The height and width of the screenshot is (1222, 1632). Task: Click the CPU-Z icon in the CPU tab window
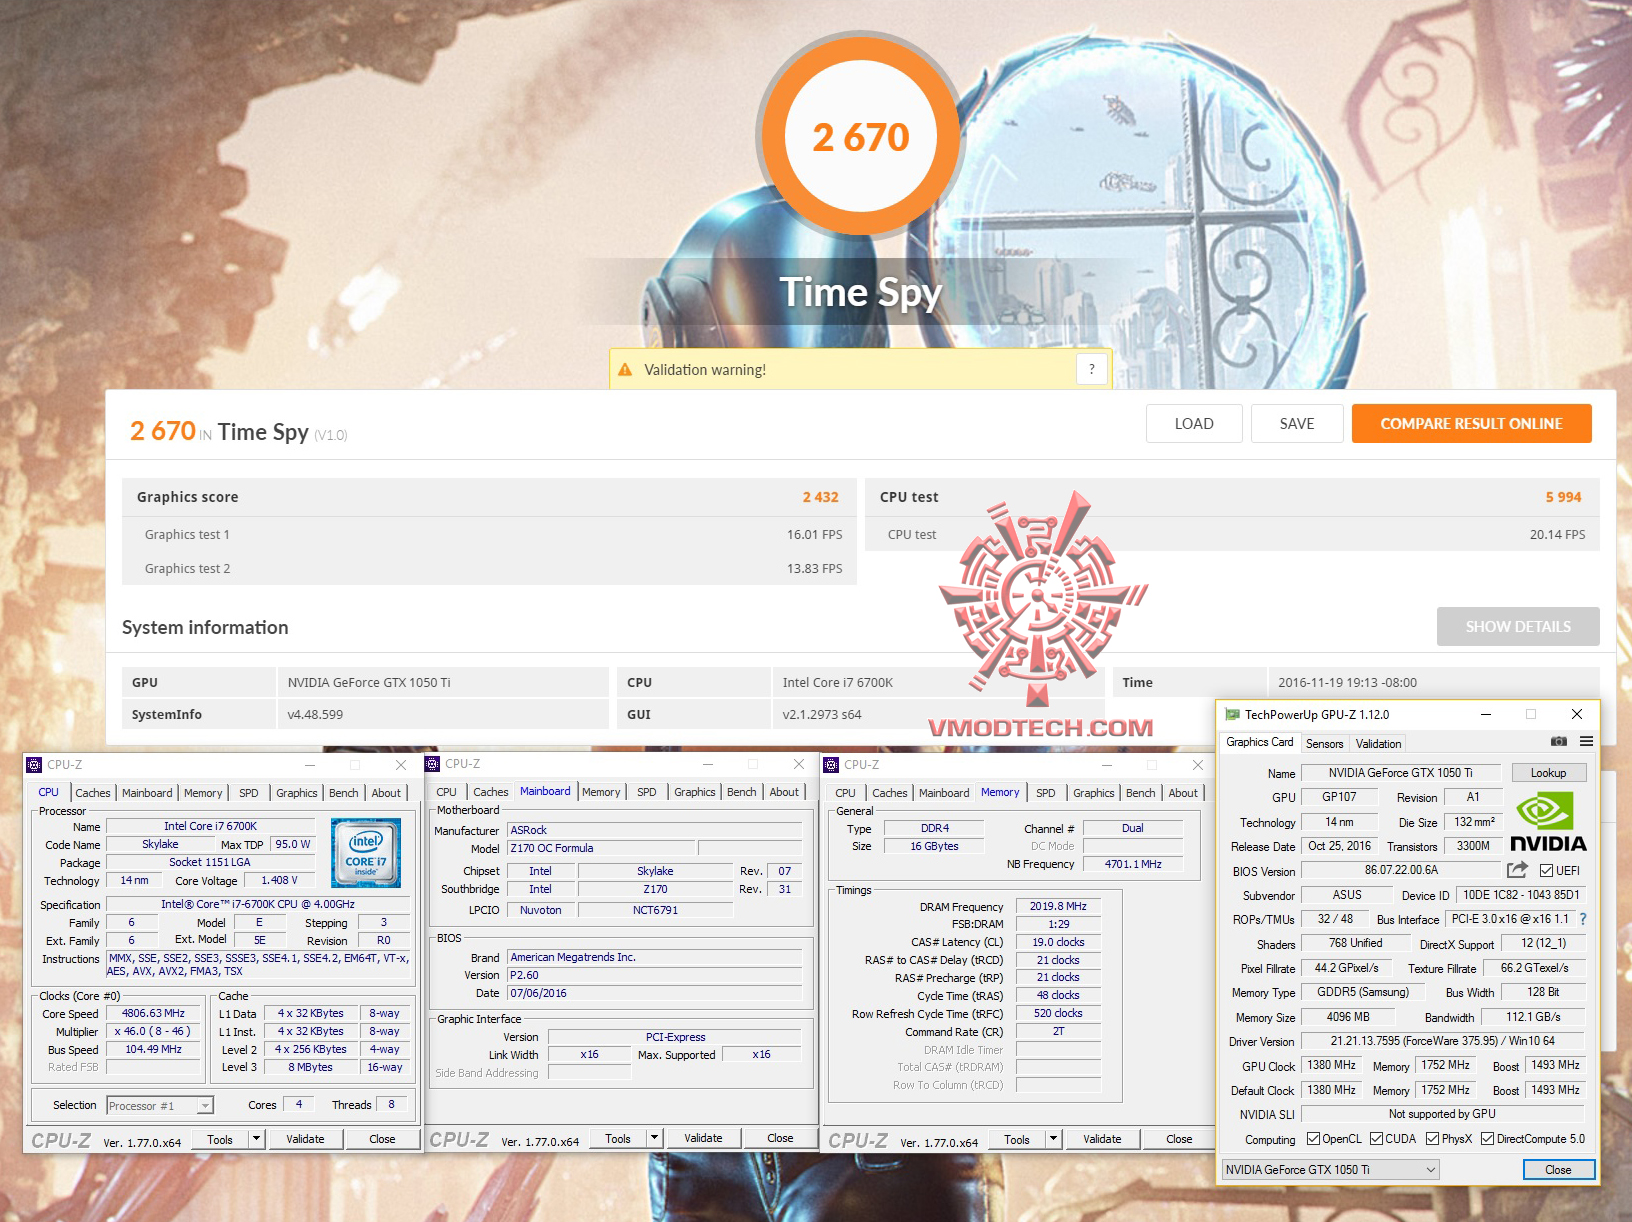pos(34,765)
